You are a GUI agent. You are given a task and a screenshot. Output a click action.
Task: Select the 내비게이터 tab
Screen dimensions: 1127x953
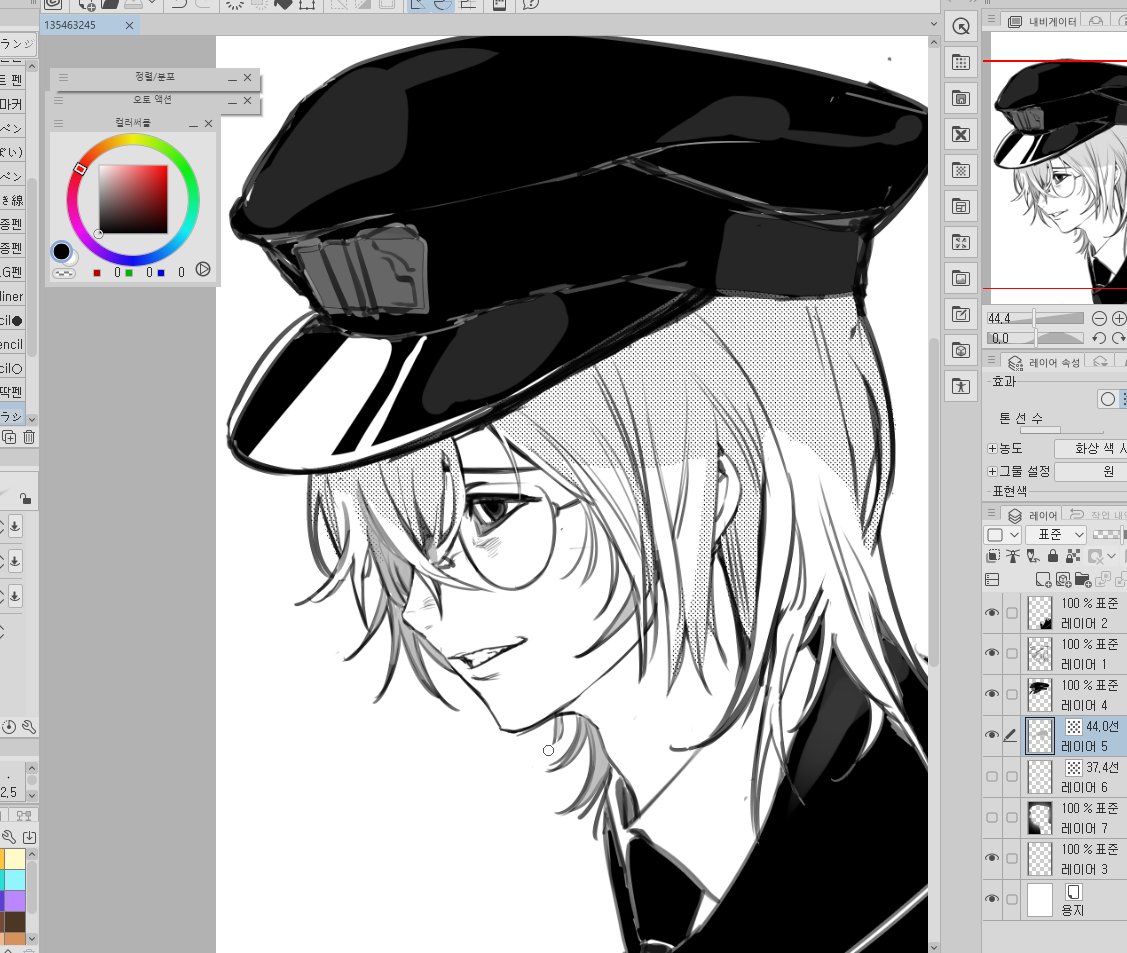coord(1043,22)
